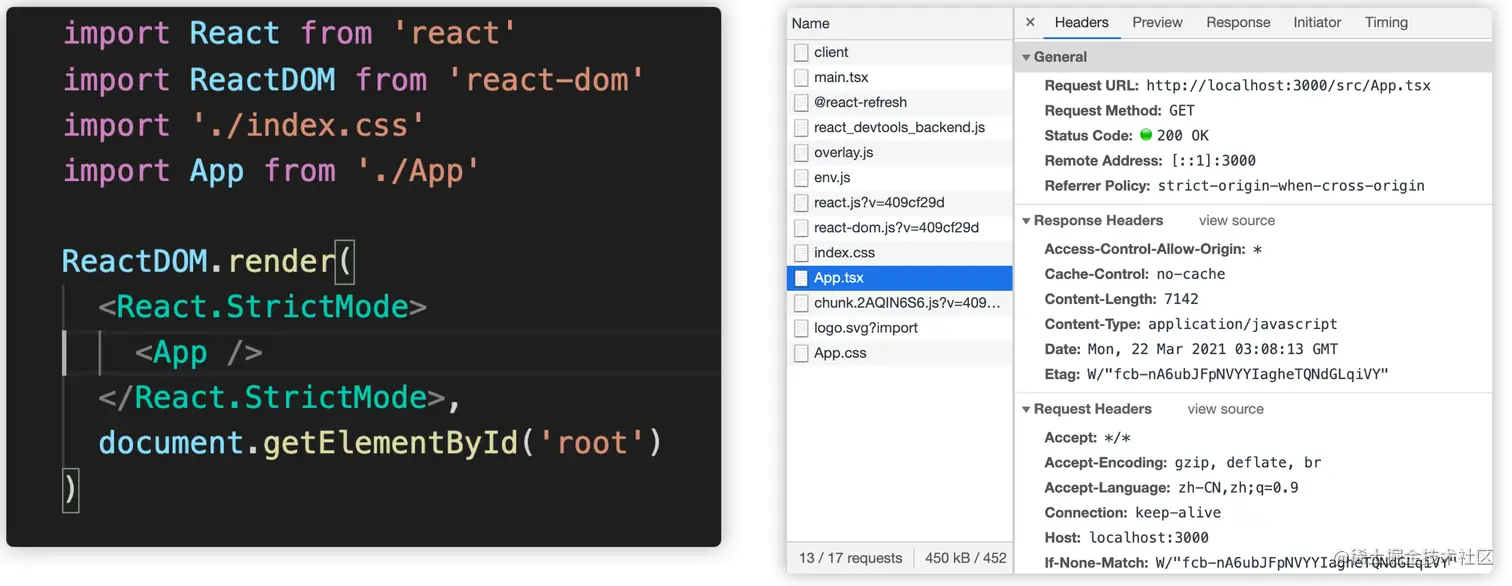
Task: Click the 450 kB transferred status
Action: coord(966,558)
